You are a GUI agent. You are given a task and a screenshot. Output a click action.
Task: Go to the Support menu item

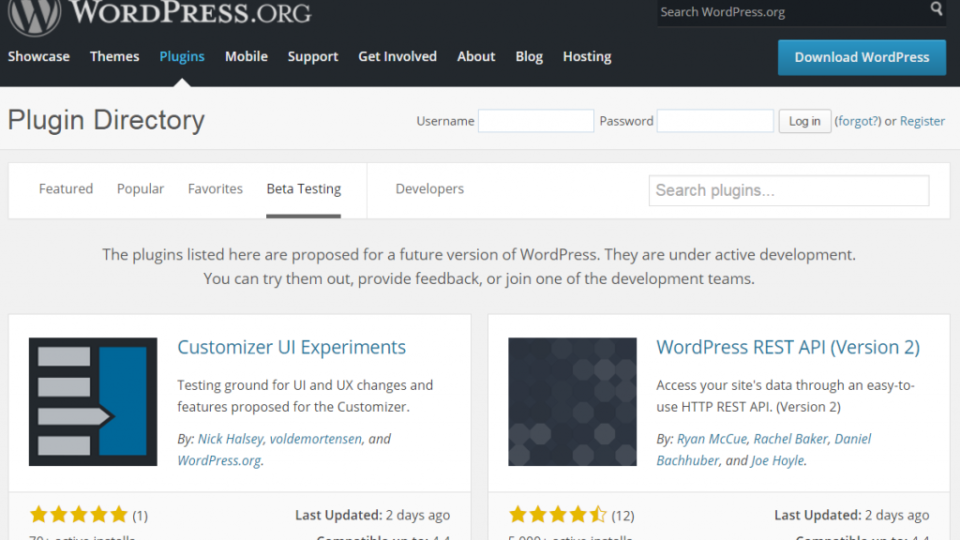[313, 56]
